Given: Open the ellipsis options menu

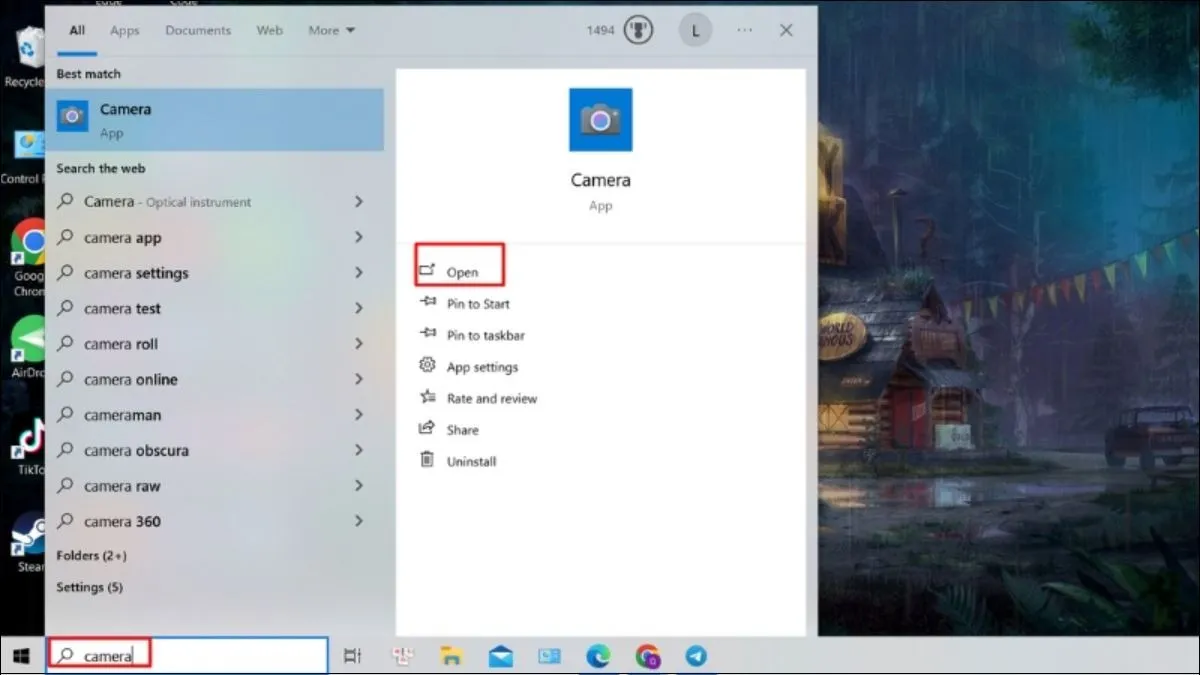Looking at the screenshot, I should 744,30.
